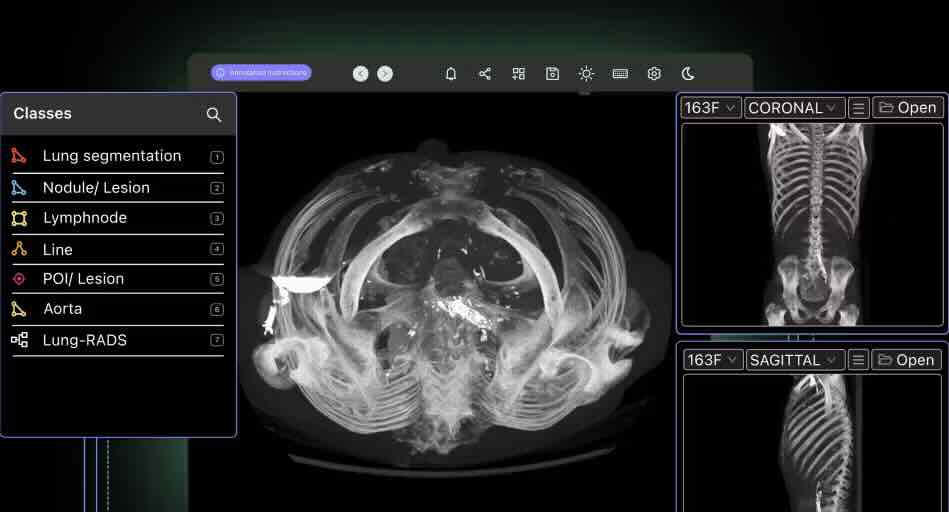
Task: Click the Lymphnode bounding box icon
Action: click(x=19, y=218)
